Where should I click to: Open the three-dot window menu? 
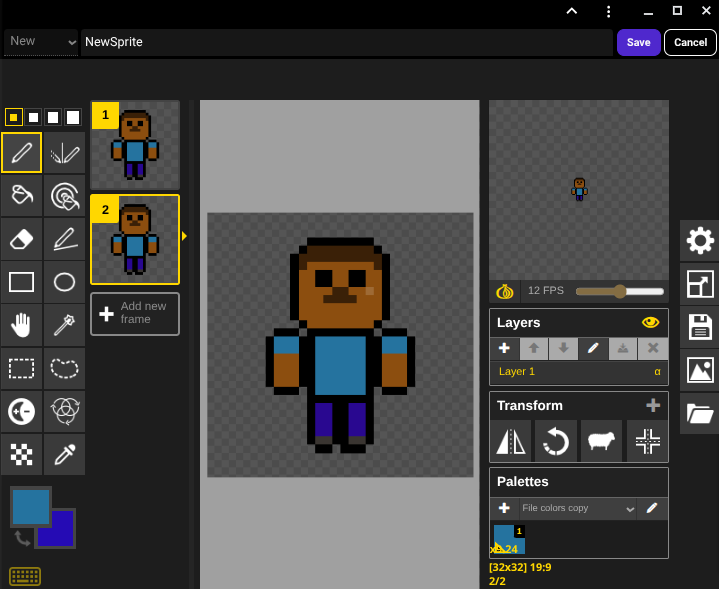pyautogui.click(x=608, y=11)
